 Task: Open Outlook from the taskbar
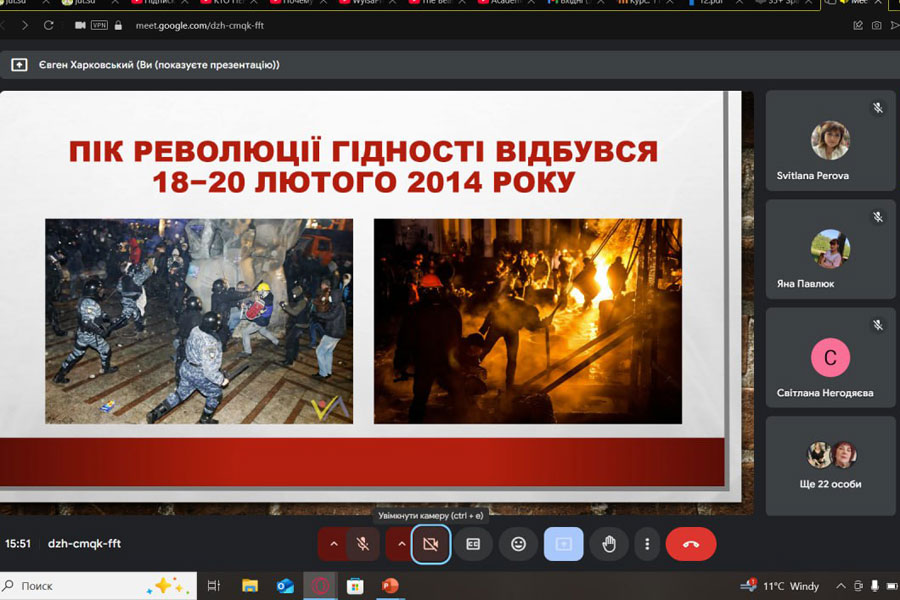point(285,586)
